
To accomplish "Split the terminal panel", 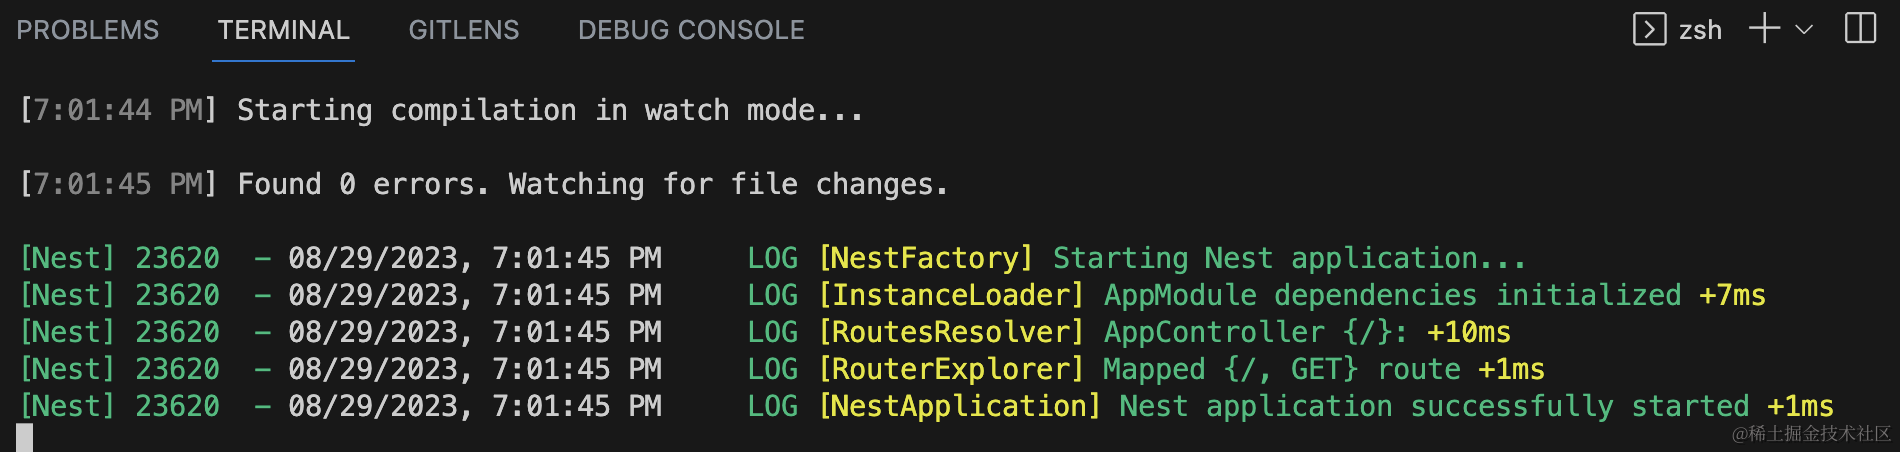I will [1860, 29].
